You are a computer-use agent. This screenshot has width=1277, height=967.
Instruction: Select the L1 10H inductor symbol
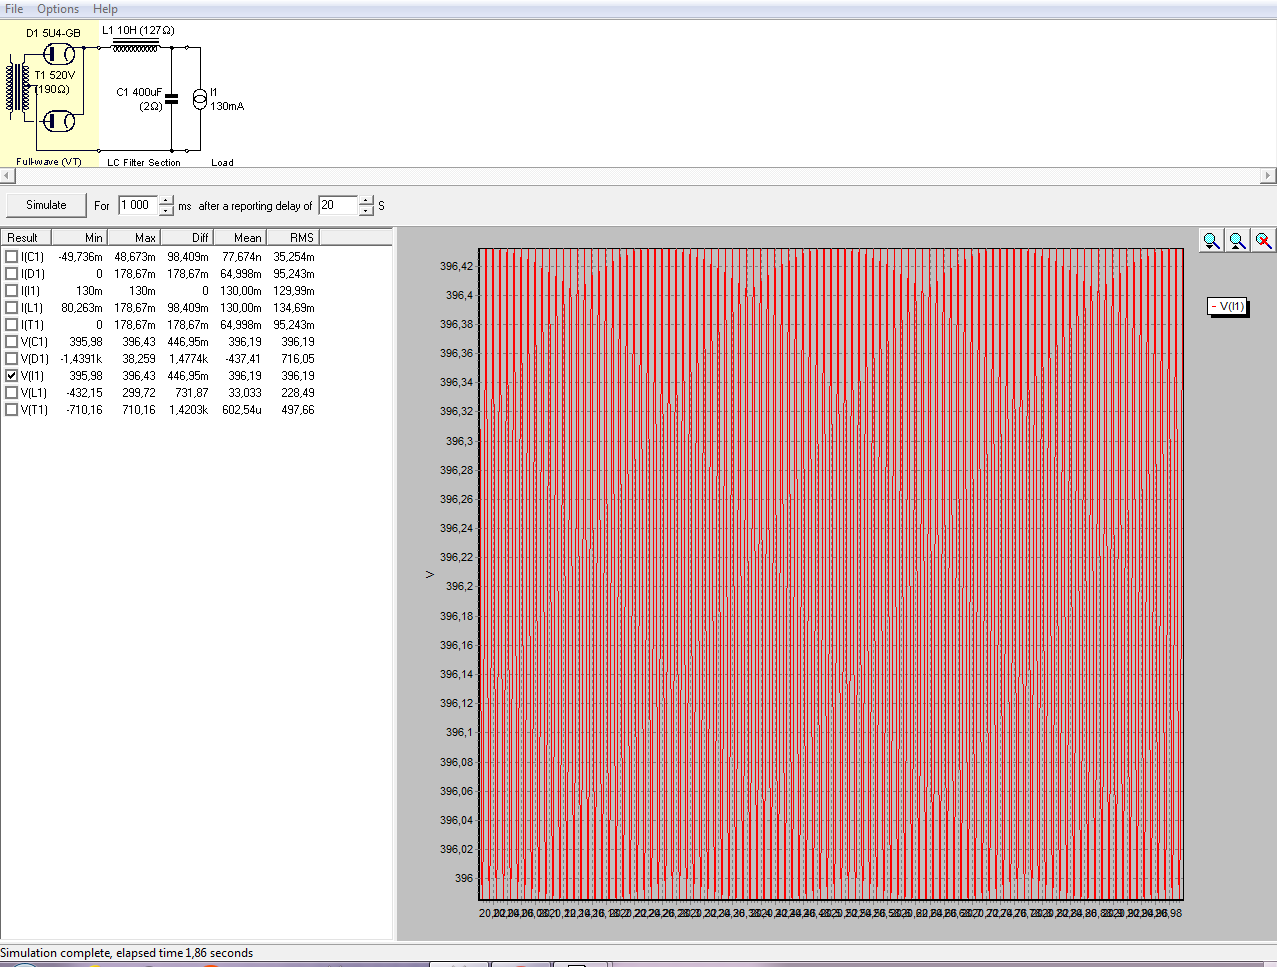(135, 45)
